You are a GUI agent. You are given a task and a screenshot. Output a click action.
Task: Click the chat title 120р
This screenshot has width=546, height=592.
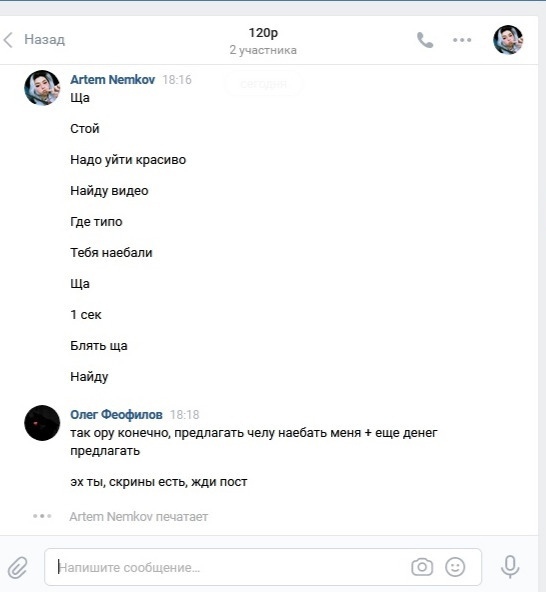(263, 33)
